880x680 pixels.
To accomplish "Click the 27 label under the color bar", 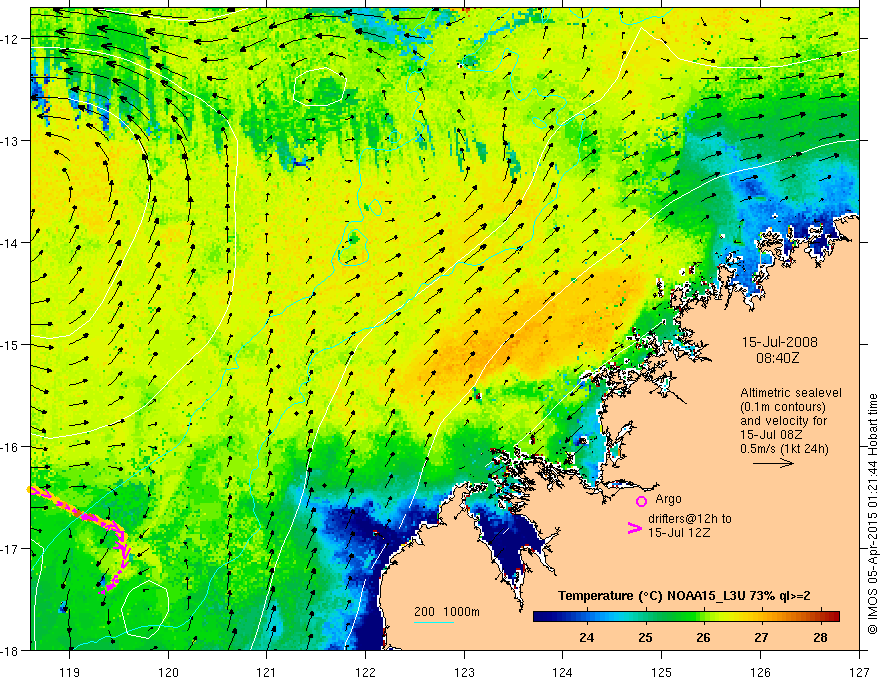I will click(x=761, y=638).
